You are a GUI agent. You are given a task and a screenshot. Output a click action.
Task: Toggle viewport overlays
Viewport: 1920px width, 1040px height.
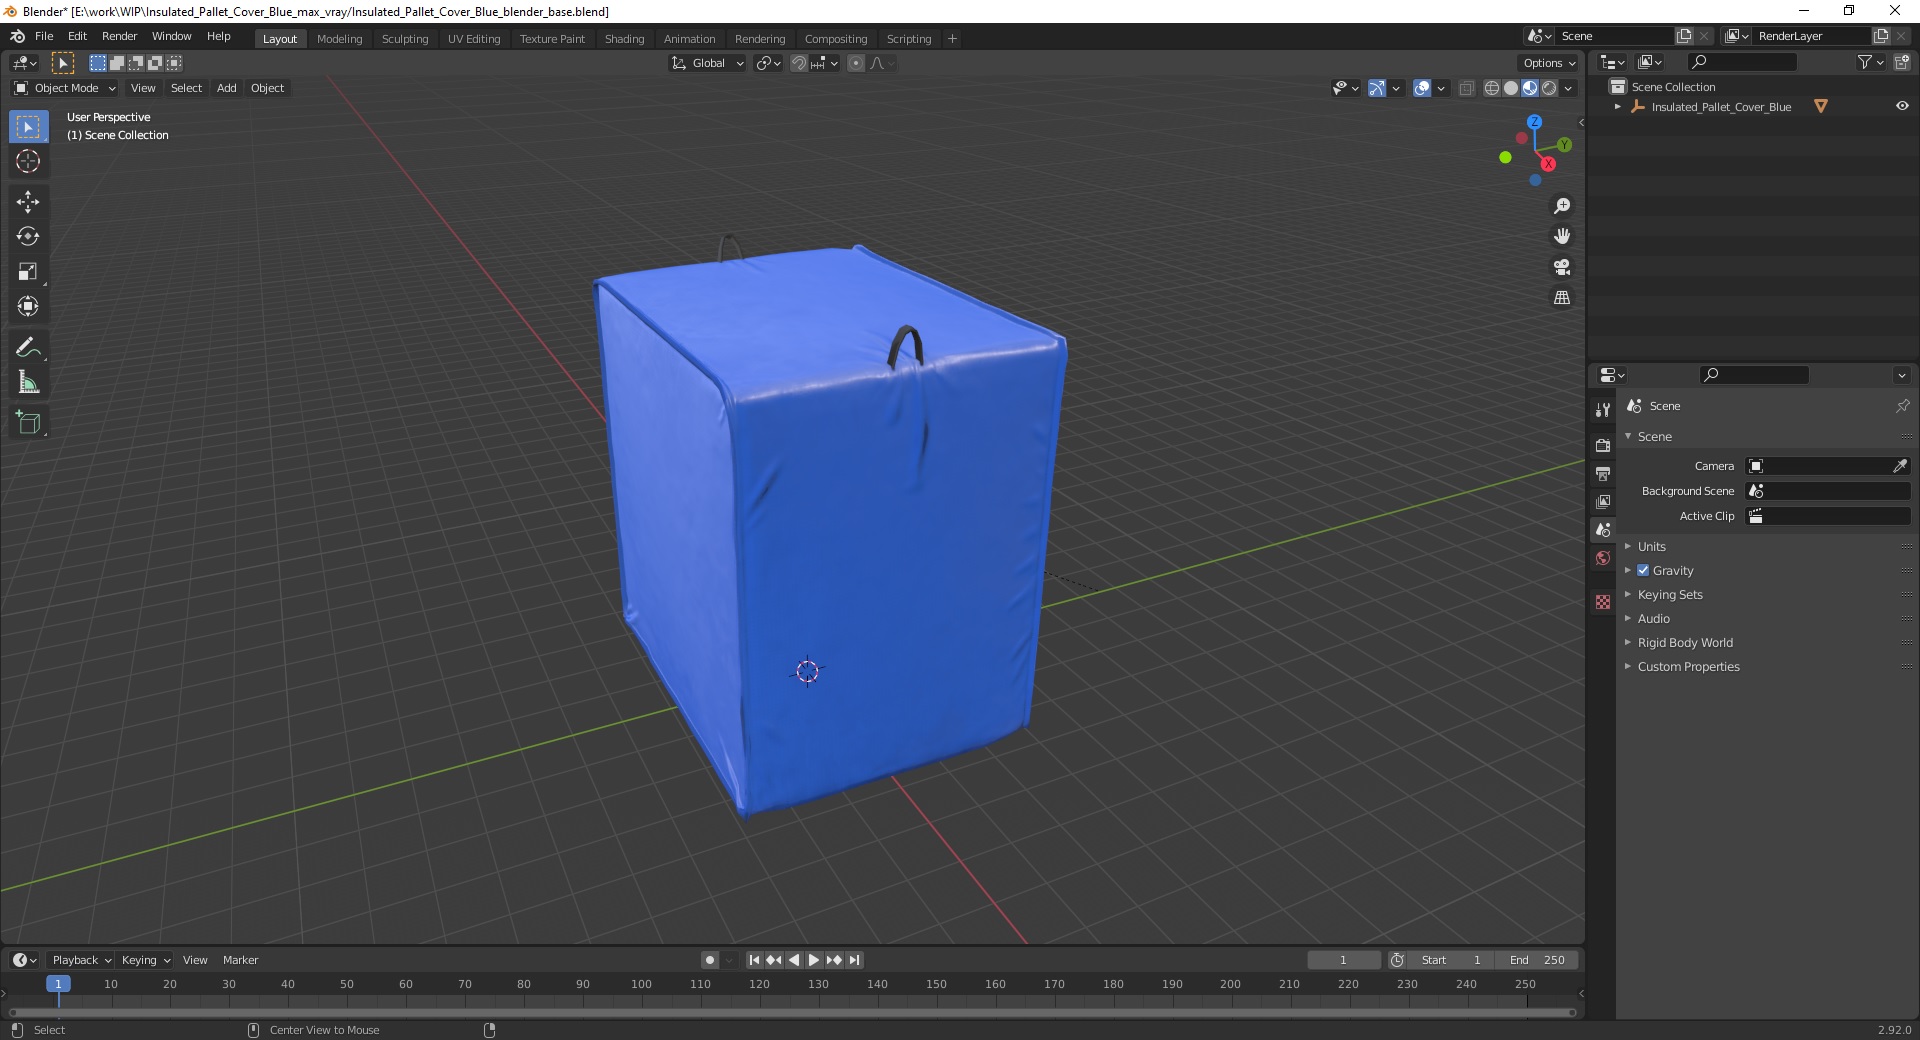[1422, 88]
